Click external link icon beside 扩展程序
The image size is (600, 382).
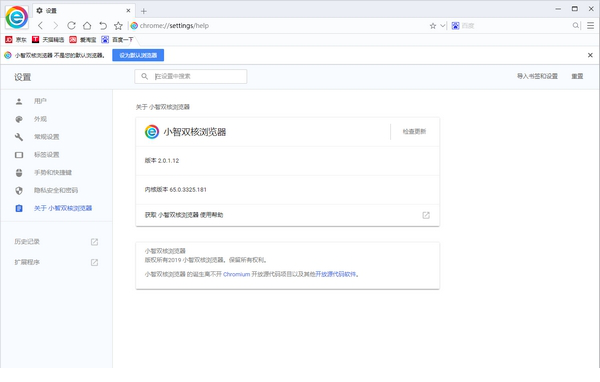click(x=94, y=262)
